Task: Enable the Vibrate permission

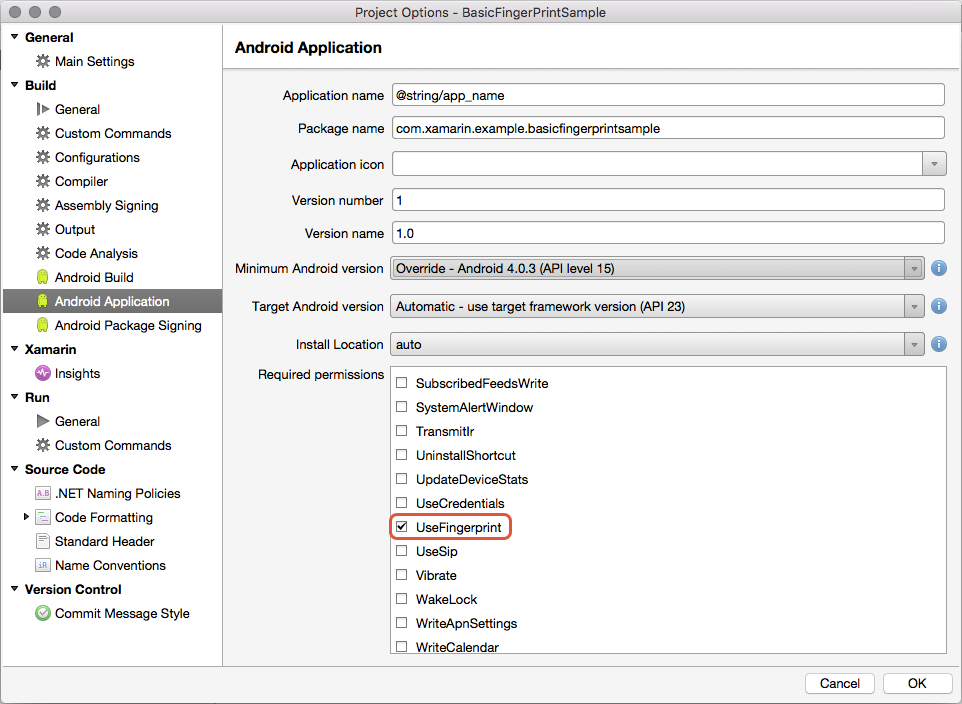Action: tap(402, 575)
